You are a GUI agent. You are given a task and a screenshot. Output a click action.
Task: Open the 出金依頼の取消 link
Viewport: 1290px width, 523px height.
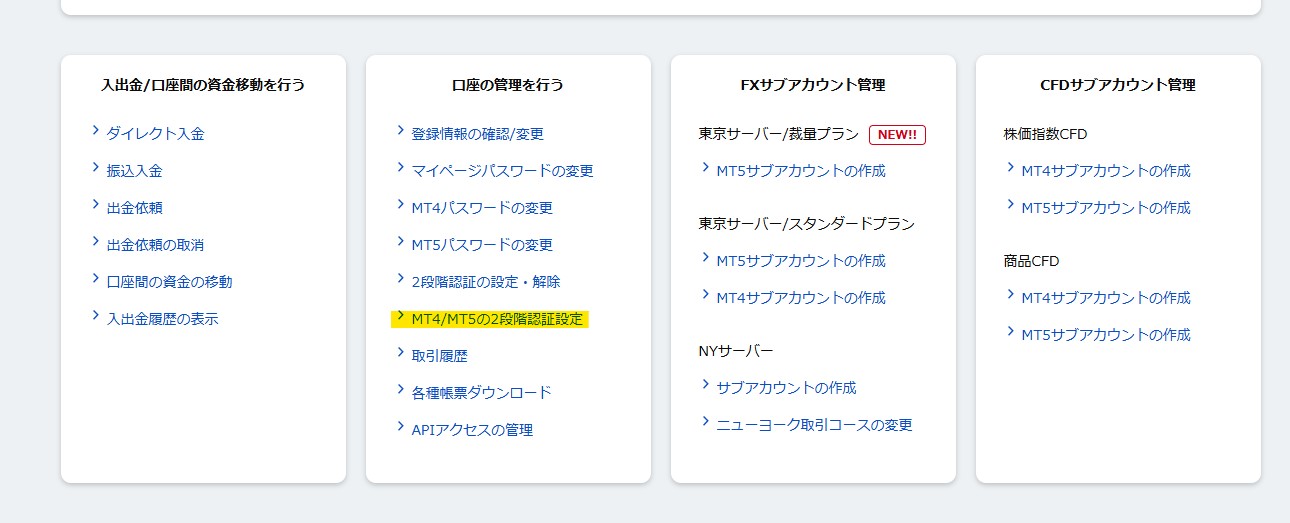tap(155, 245)
